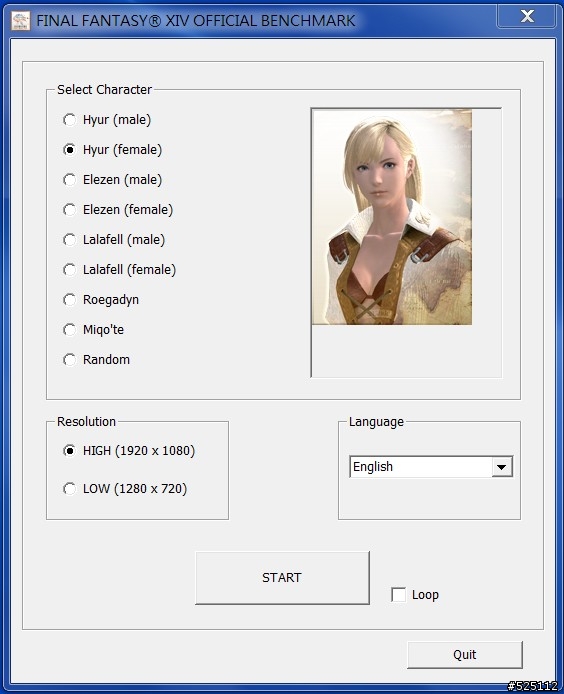Select Roegadyn as the character
This screenshot has width=564, height=694.
101,300
